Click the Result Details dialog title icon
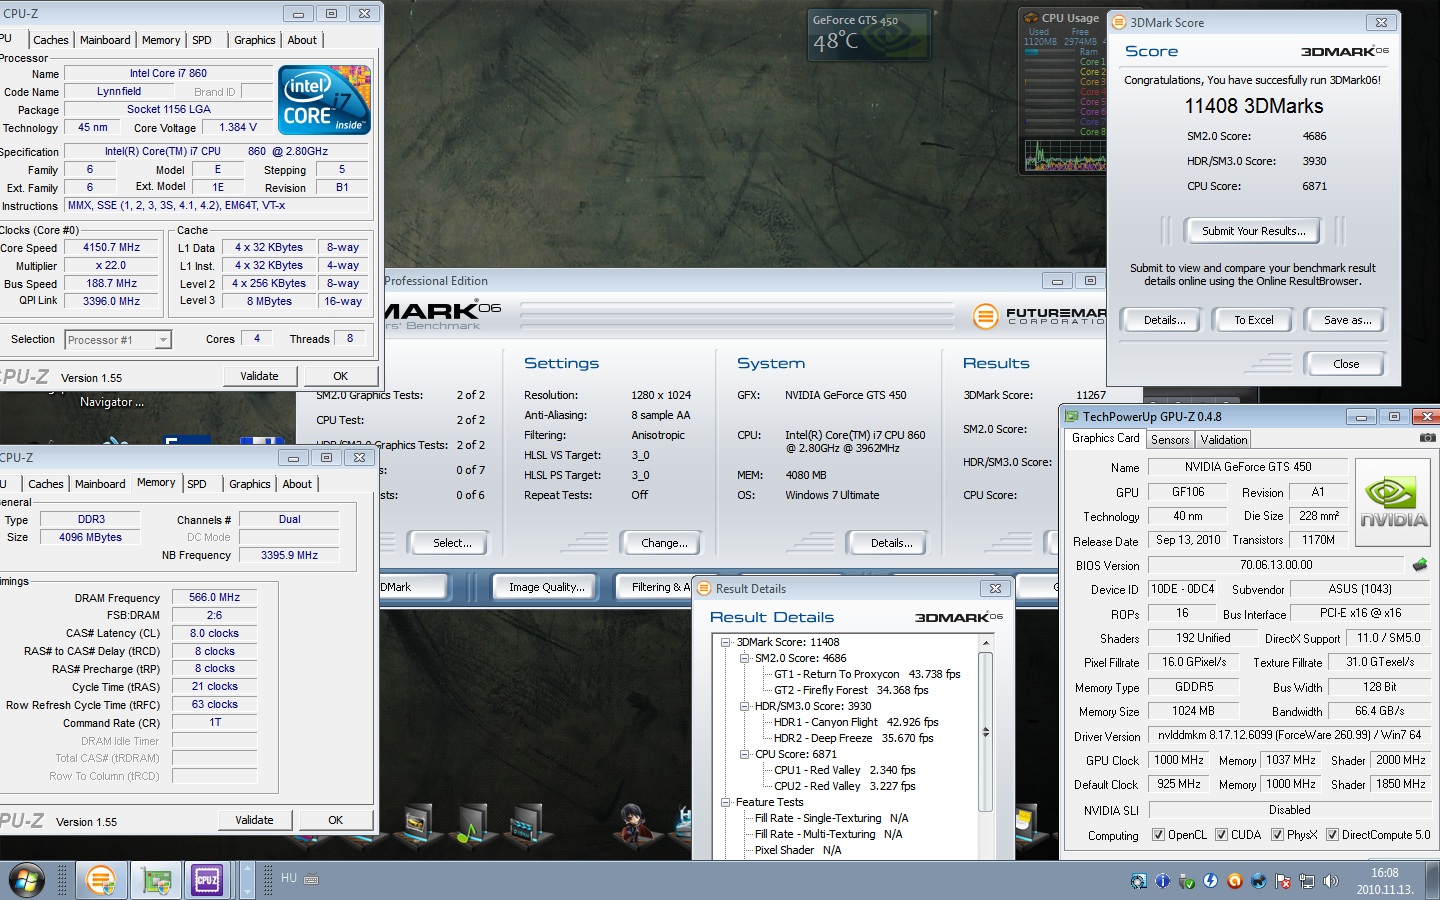1440x900 pixels. click(704, 588)
